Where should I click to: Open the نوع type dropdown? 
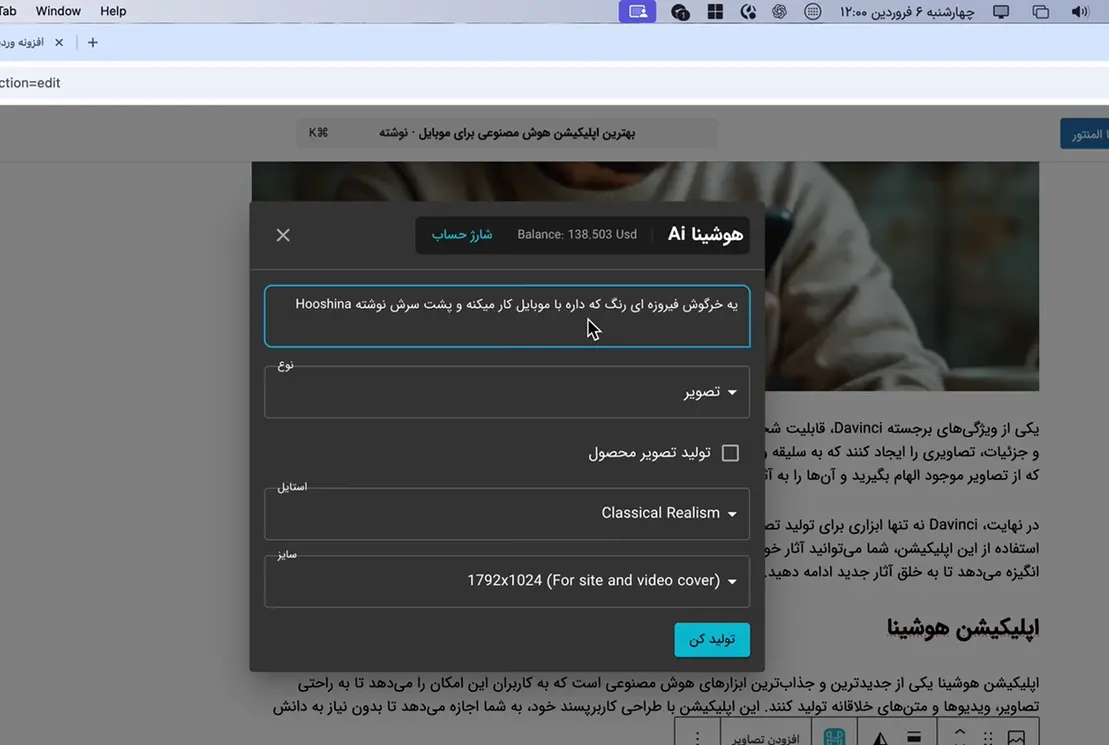coord(507,392)
